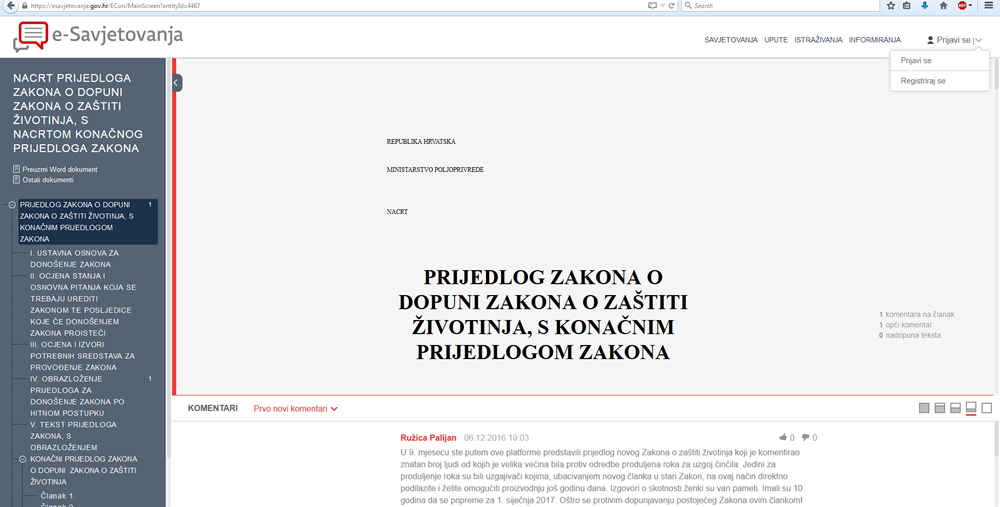Click the browser home icon
The height and width of the screenshot is (507, 1000).
(942, 6)
